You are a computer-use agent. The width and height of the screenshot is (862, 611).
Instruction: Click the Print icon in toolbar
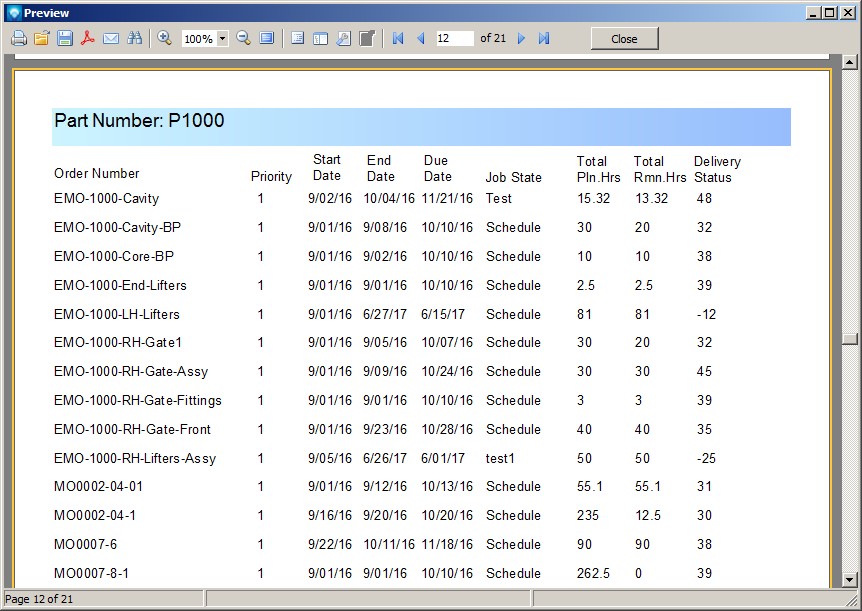coord(18,38)
